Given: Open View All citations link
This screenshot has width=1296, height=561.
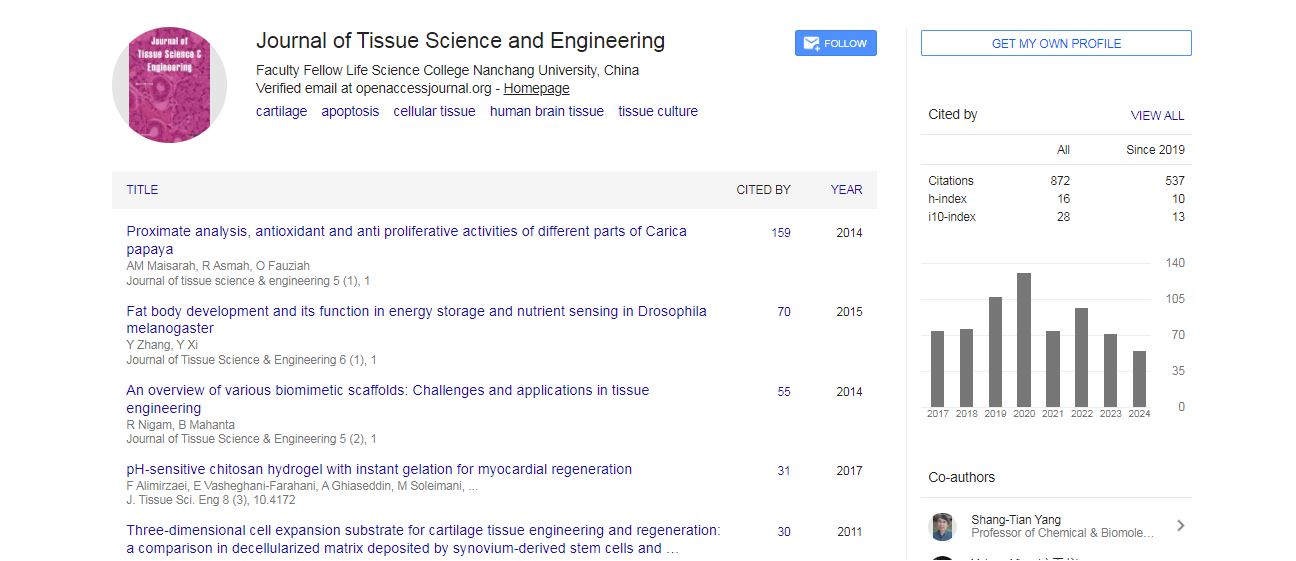Looking at the screenshot, I should 1157,115.
